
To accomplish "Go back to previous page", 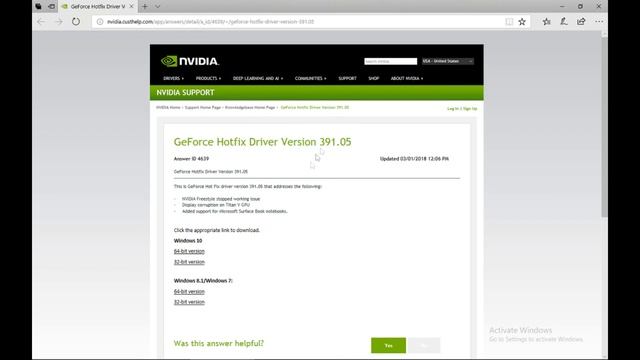I will 41,22.
